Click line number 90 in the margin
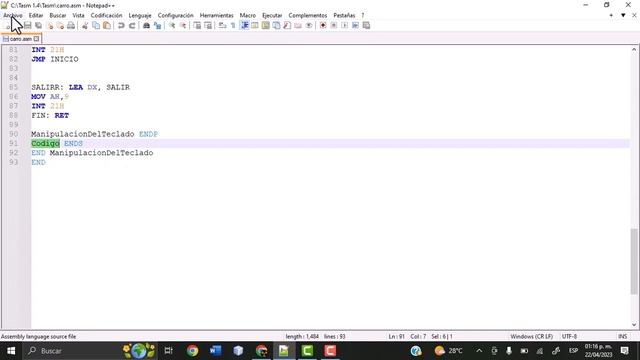Screen dimensions: 640x360 (13, 134)
